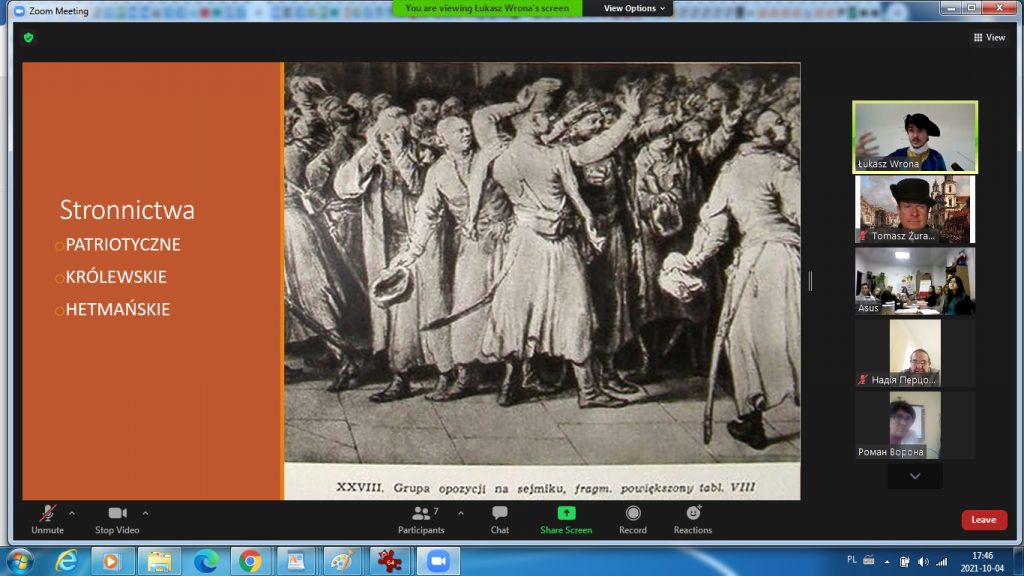The image size is (1024, 576).
Task: Expand video options arrow beside Stop Video
Action: click(x=145, y=513)
